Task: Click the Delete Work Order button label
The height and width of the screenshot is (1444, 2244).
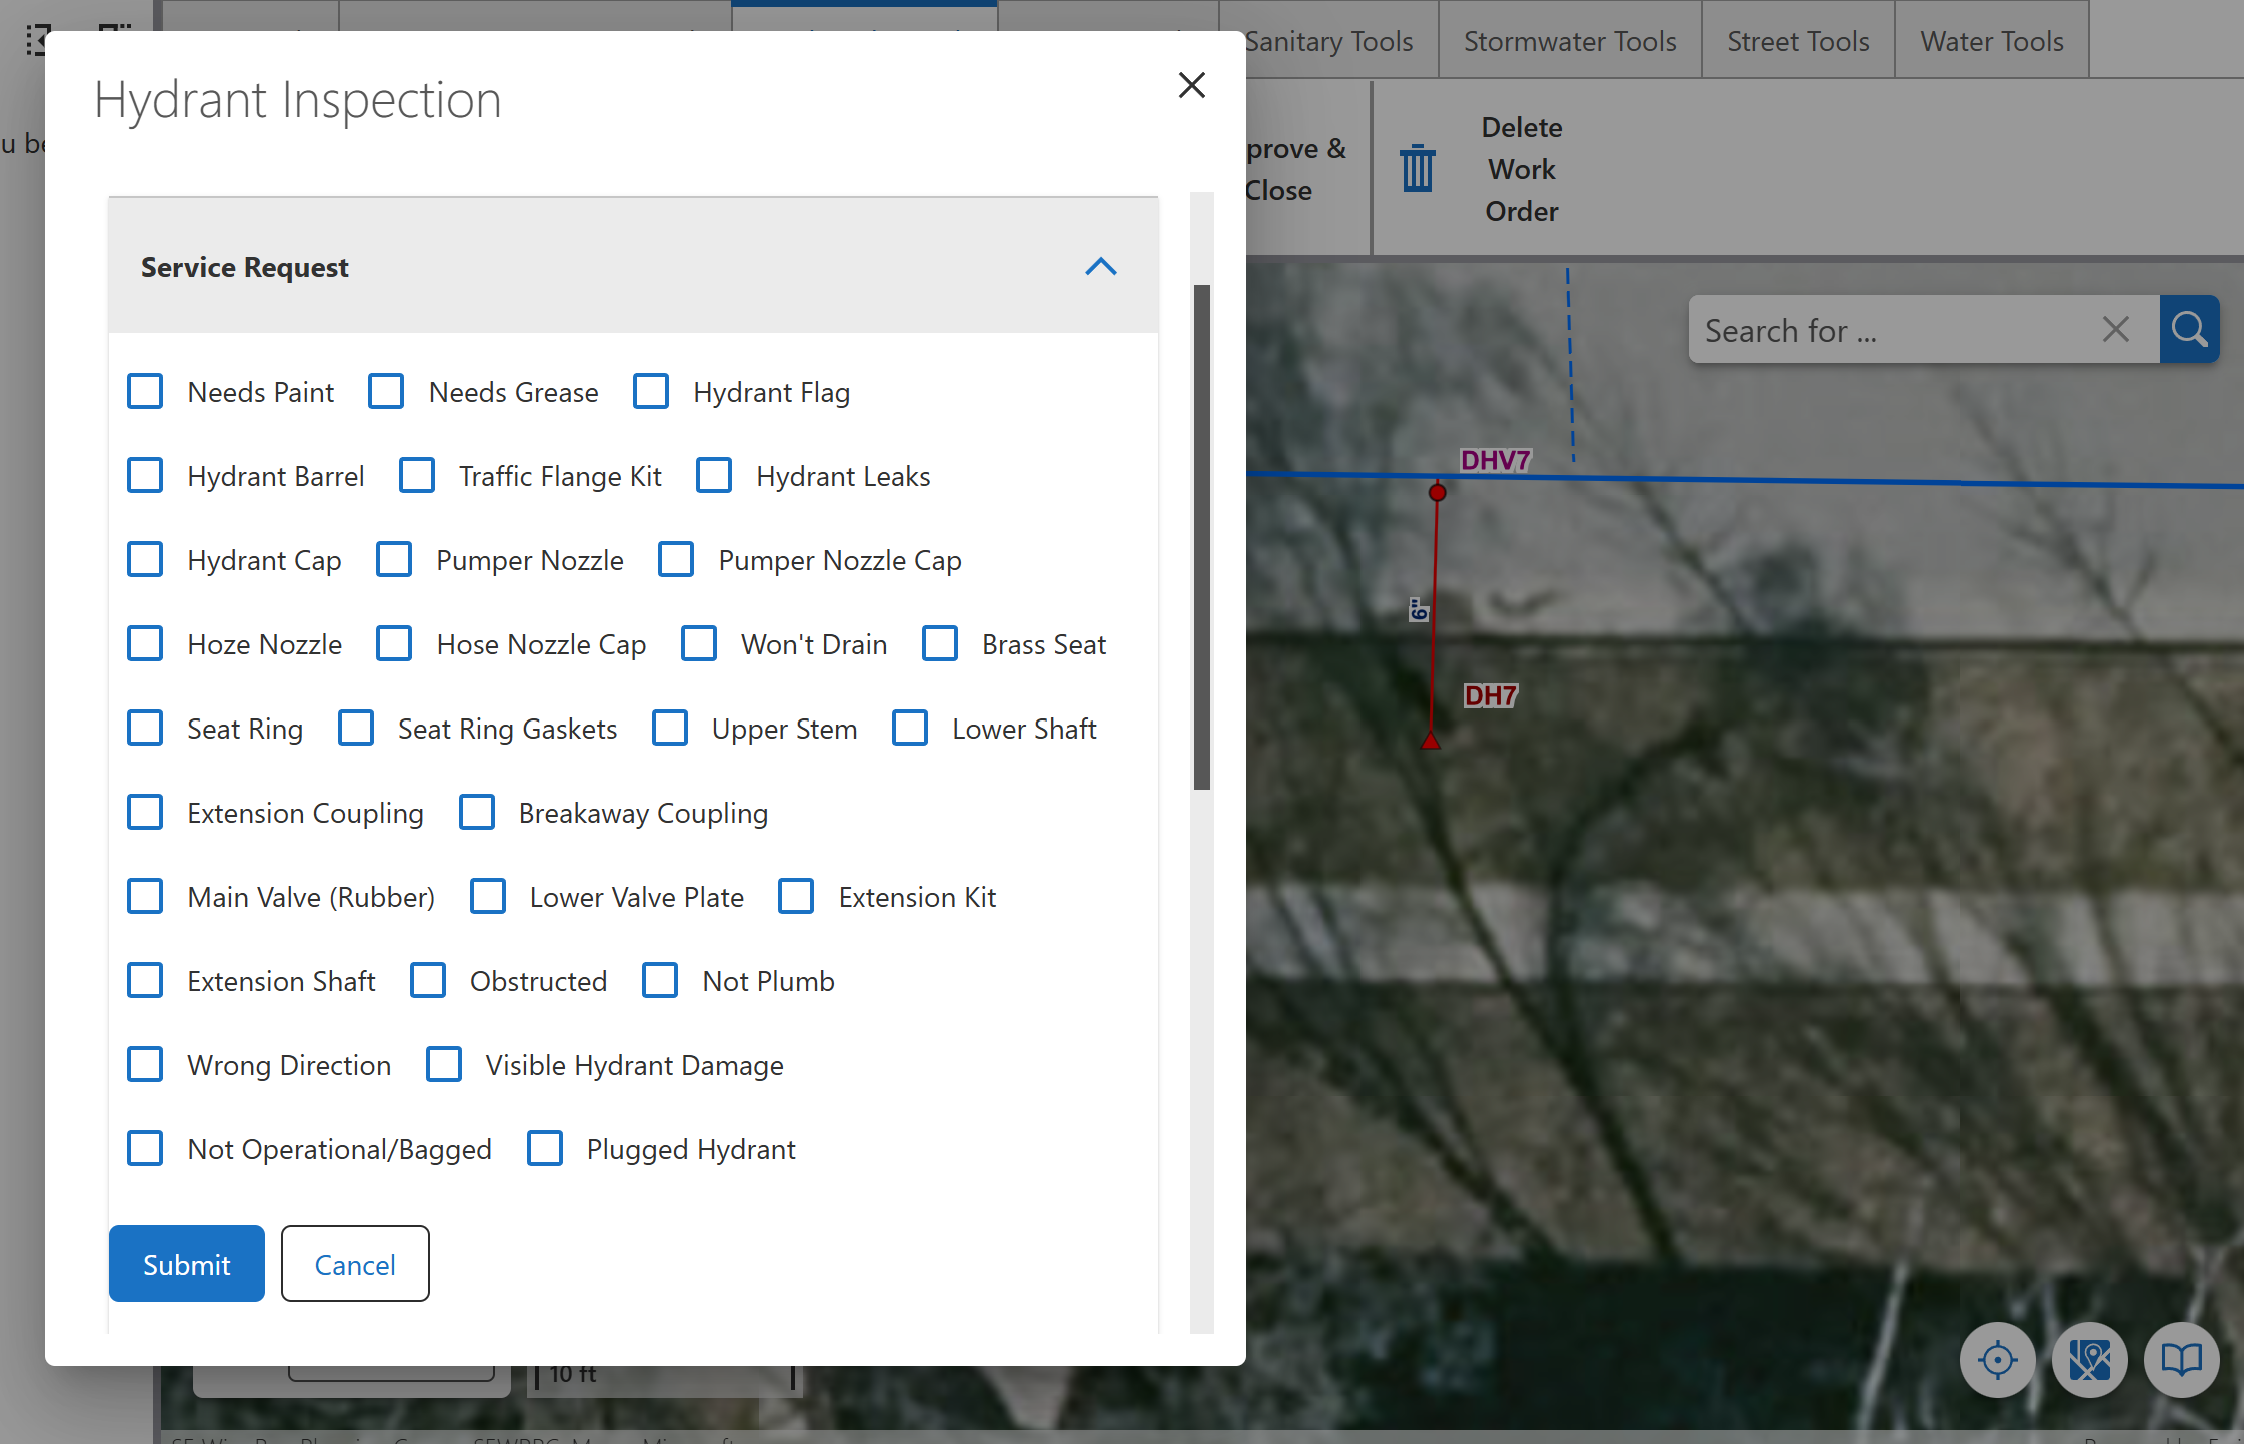Action: pyautogui.click(x=1521, y=169)
